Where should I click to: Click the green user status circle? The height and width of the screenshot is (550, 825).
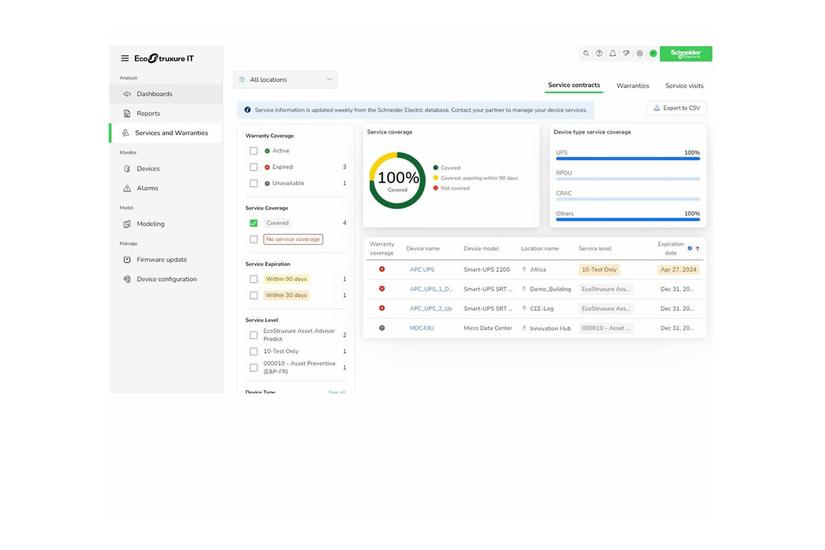pos(653,54)
